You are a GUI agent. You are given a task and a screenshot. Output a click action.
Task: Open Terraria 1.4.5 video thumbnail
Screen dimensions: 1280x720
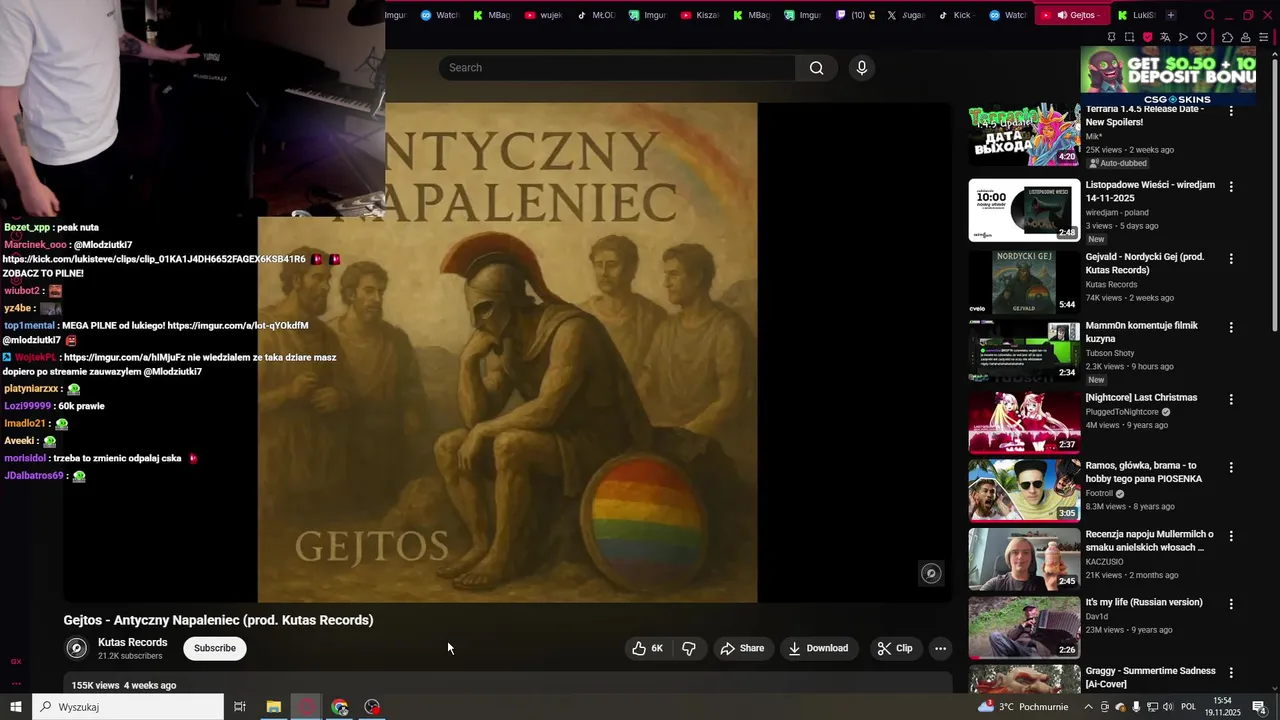pyautogui.click(x=1024, y=134)
